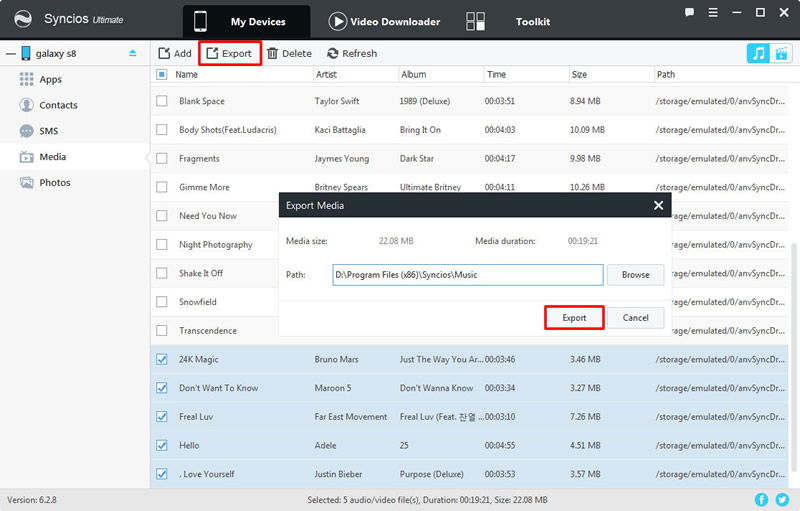
Task: Click the Refresh toolbar button
Action: pos(352,54)
